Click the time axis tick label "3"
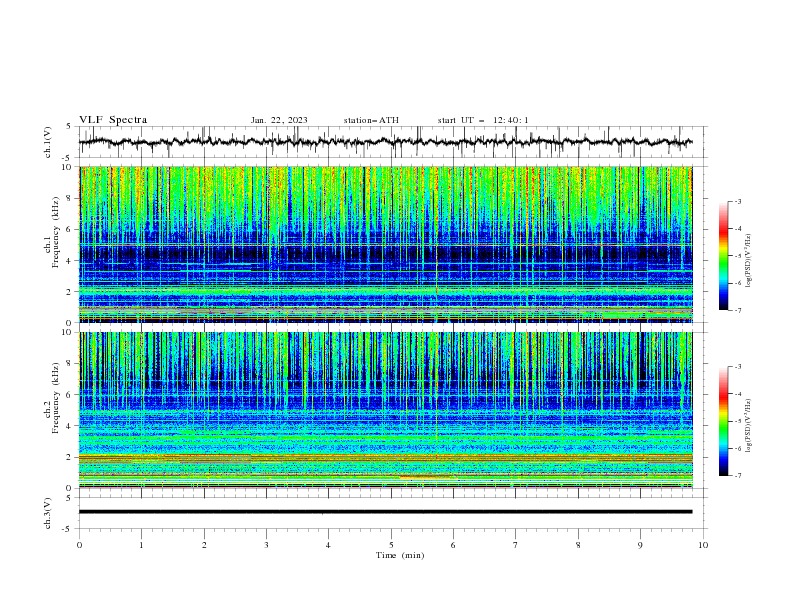792x612 pixels. pos(266,545)
